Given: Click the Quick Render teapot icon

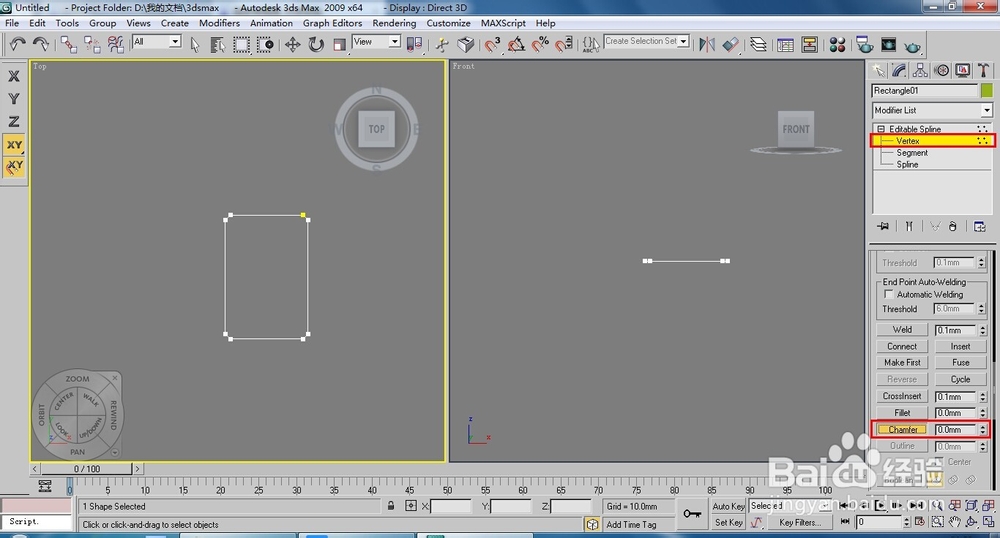Looking at the screenshot, I should click(x=913, y=46).
